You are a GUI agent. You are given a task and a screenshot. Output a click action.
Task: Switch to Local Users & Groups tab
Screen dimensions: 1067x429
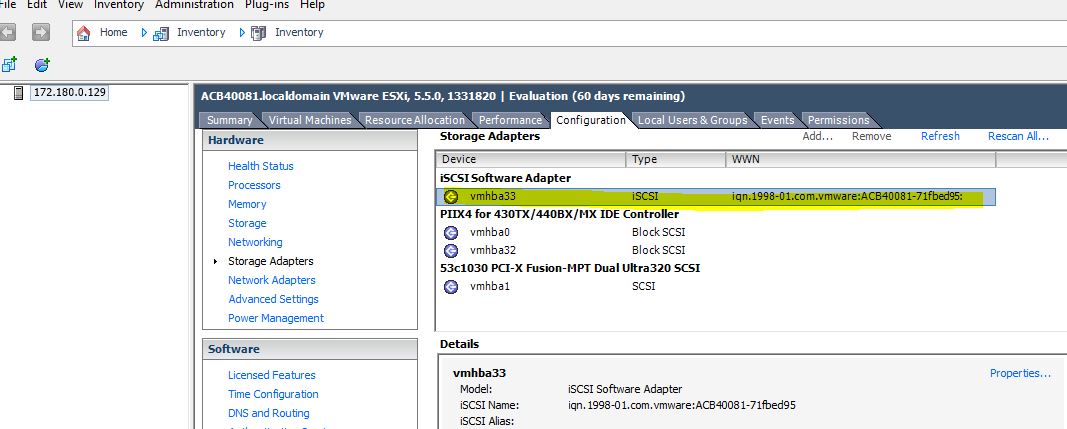[x=692, y=121]
